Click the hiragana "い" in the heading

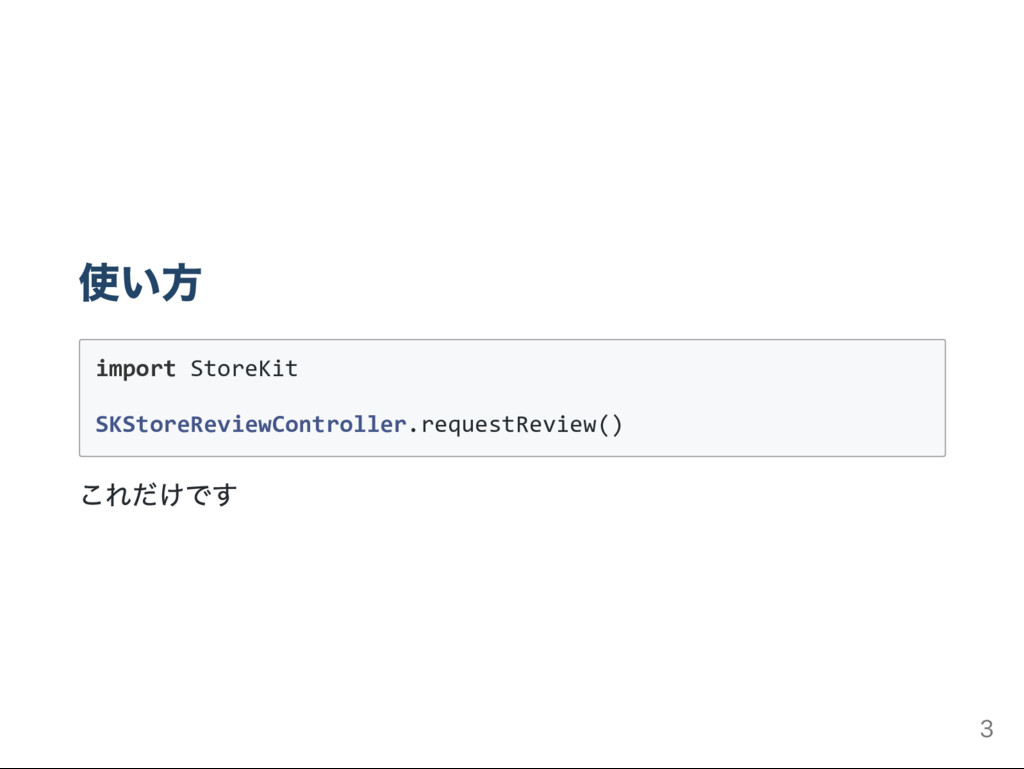point(140,285)
